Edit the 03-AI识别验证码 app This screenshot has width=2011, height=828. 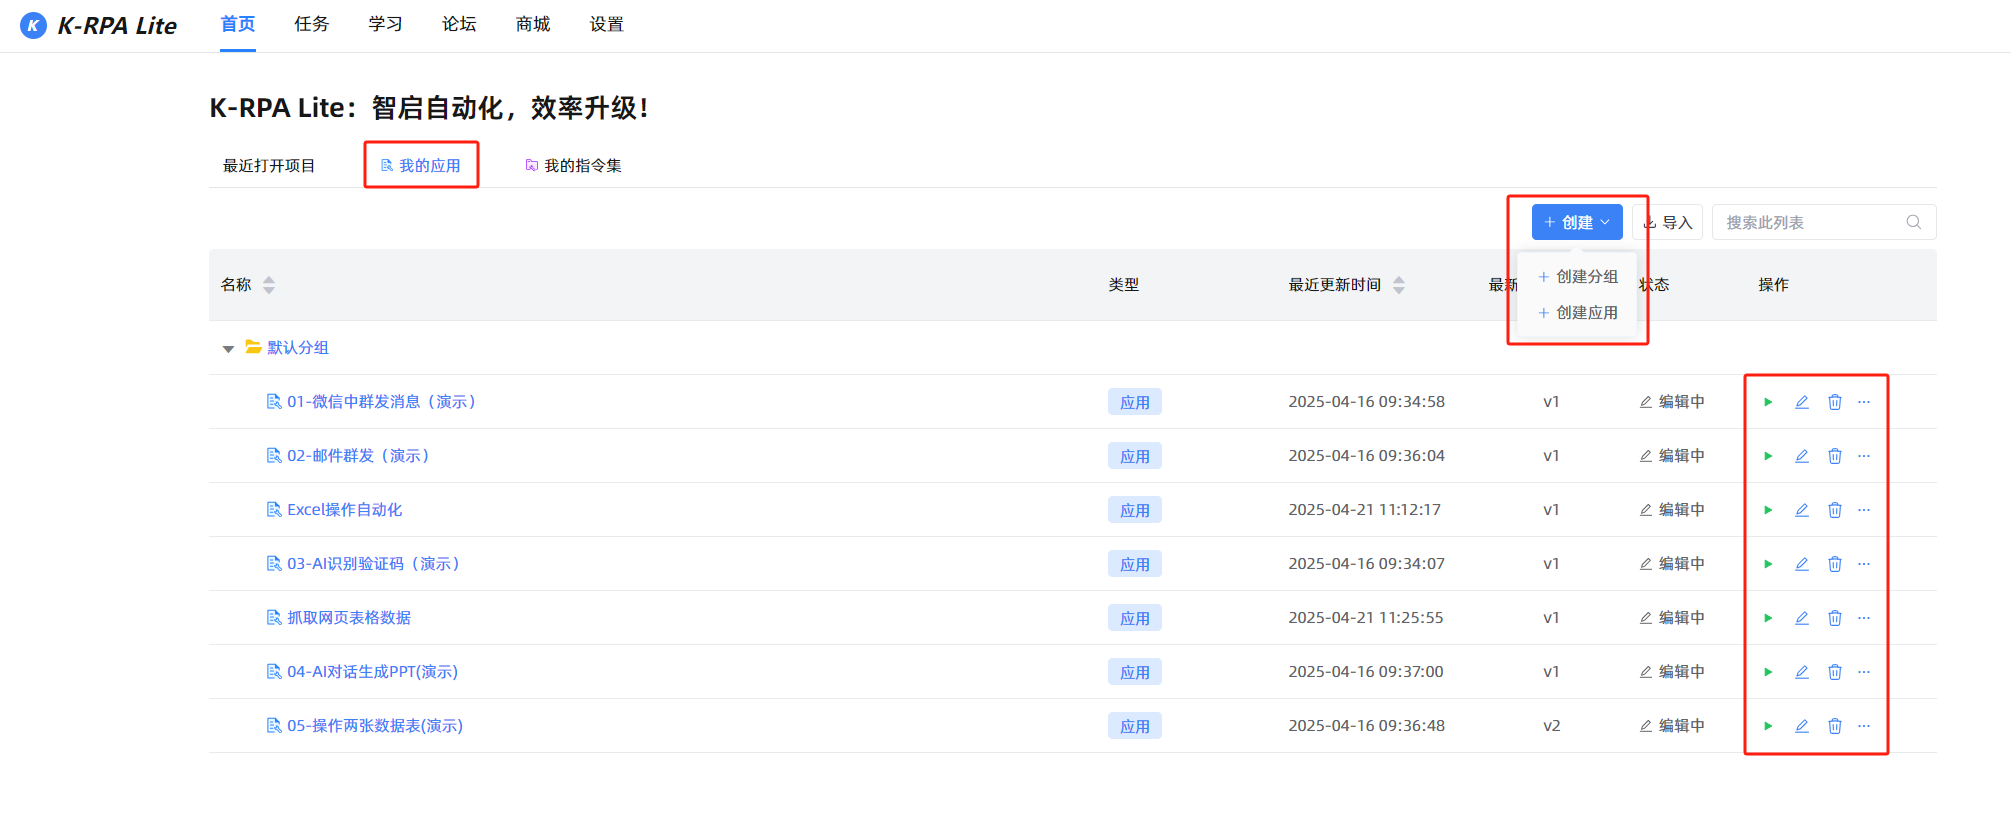coord(1802,564)
